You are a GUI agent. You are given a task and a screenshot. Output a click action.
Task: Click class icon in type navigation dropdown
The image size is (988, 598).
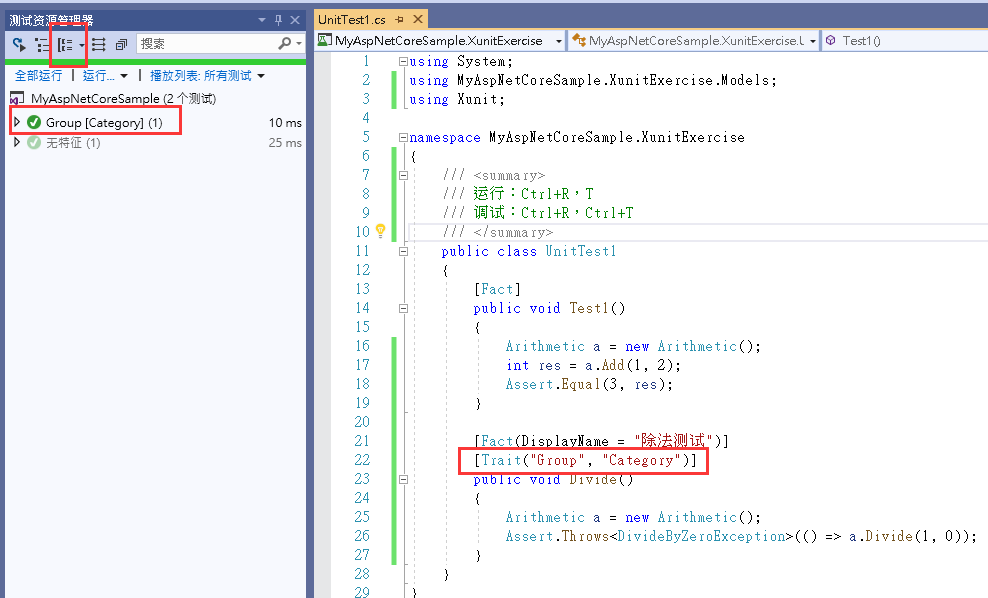click(x=578, y=41)
